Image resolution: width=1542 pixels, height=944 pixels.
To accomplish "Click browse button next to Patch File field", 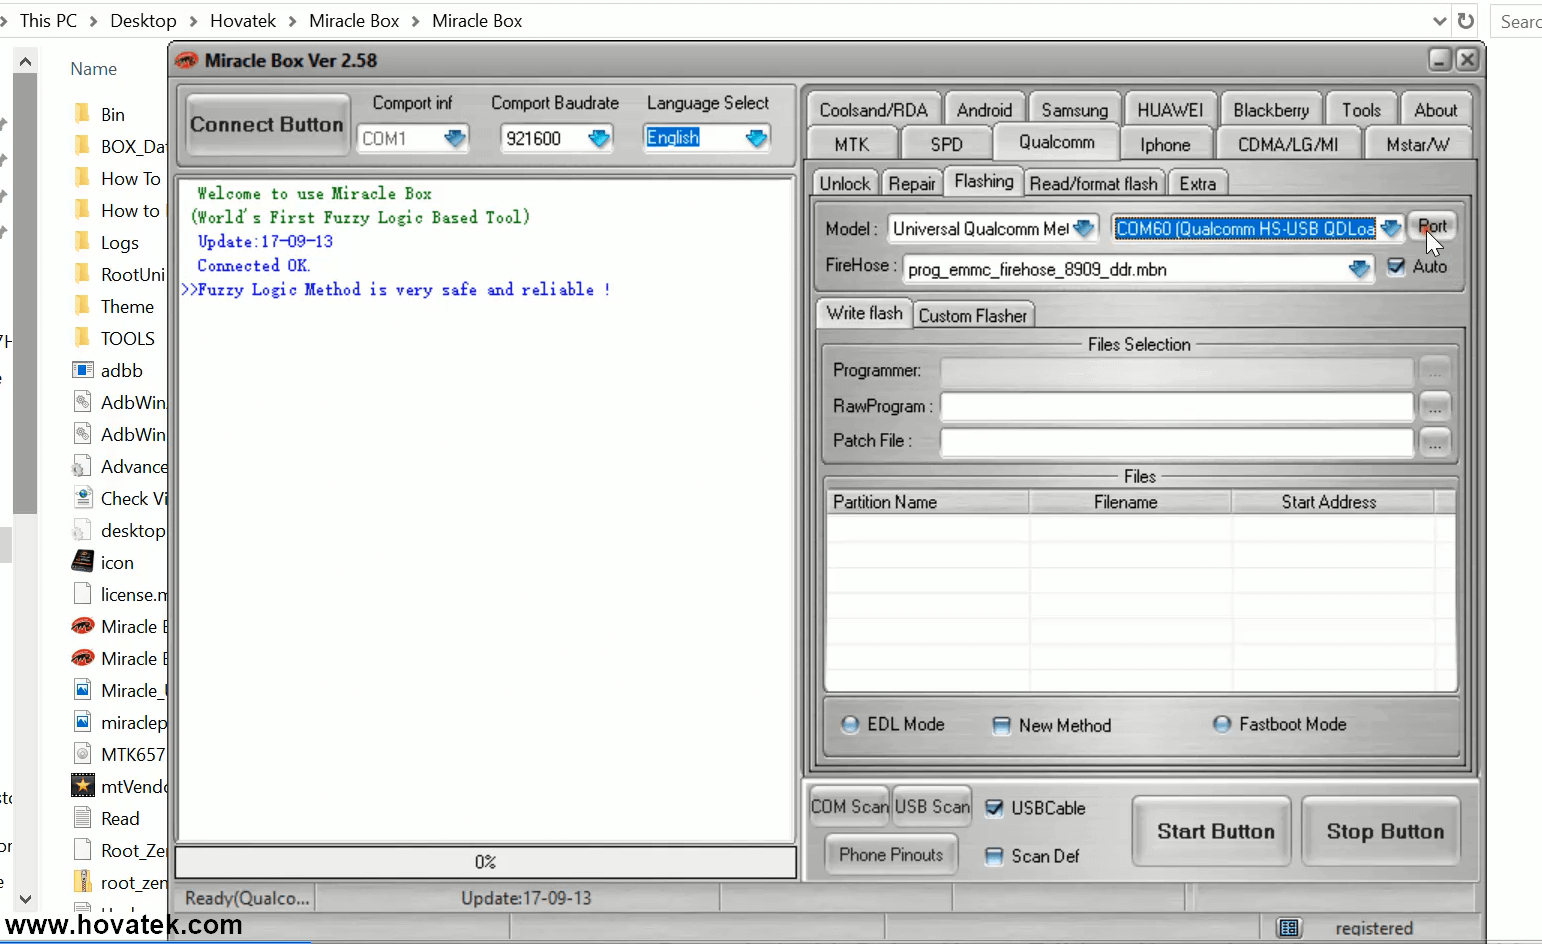I will click(x=1435, y=442).
